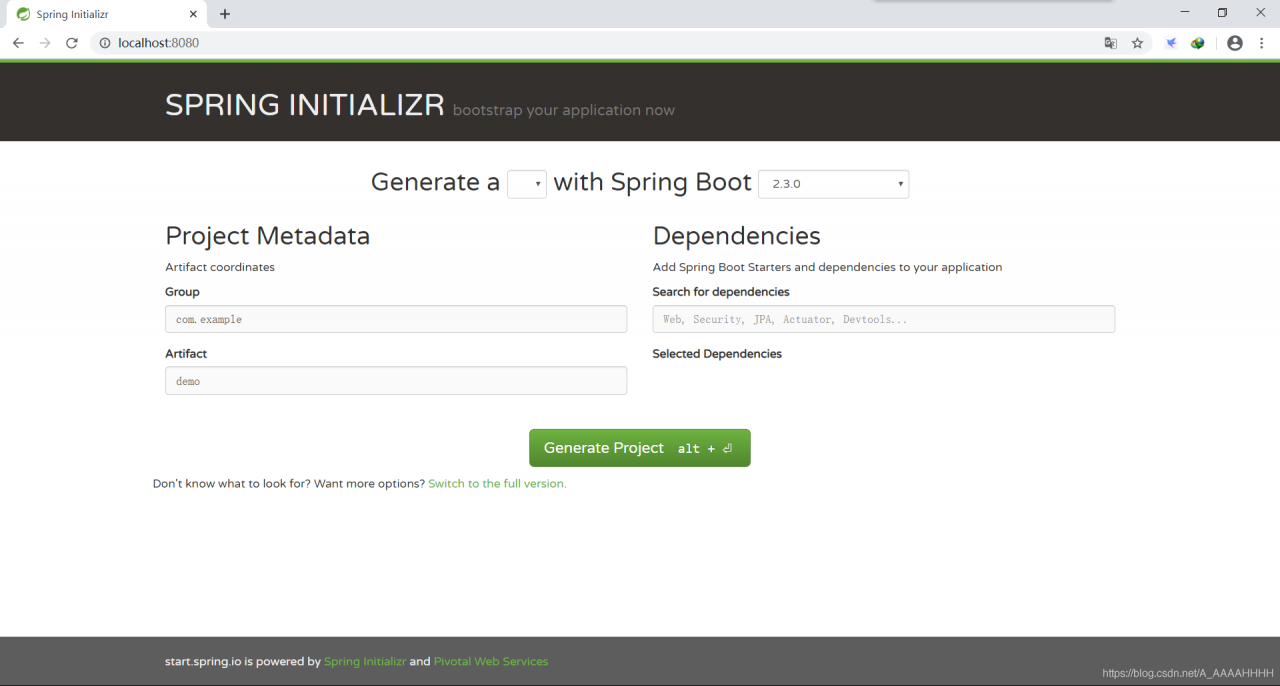The image size is (1280, 686).
Task: Click the Google Translate icon in address bar
Action: 1110,43
